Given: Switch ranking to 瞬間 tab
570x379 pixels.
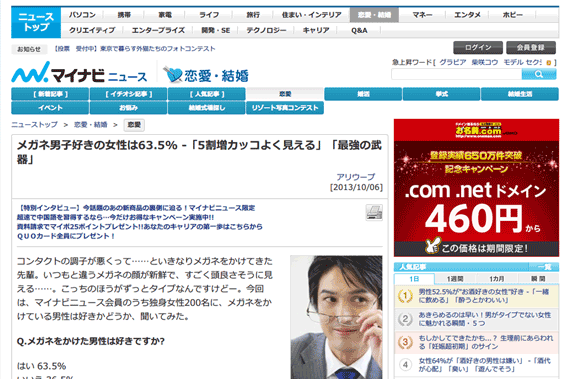Looking at the screenshot, I should 538,279.
